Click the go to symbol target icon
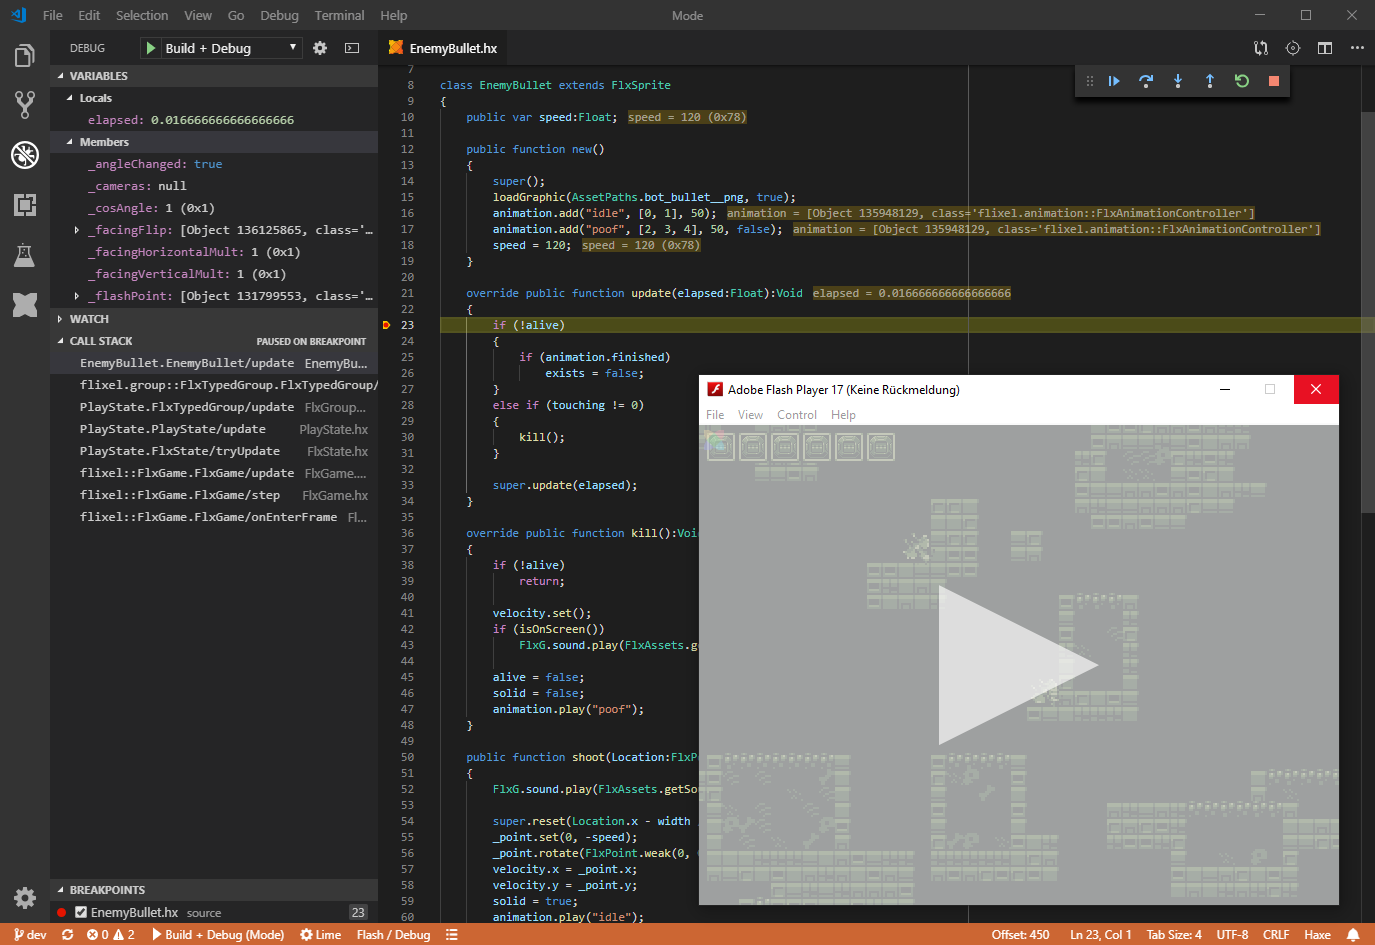 pos(1293,48)
